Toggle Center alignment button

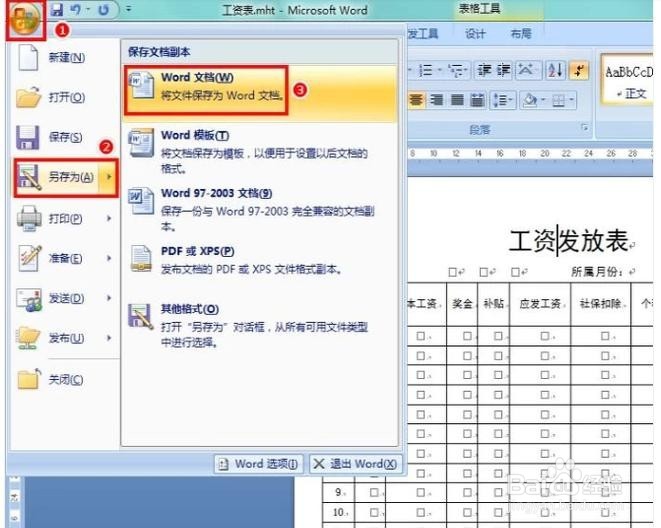(x=416, y=100)
